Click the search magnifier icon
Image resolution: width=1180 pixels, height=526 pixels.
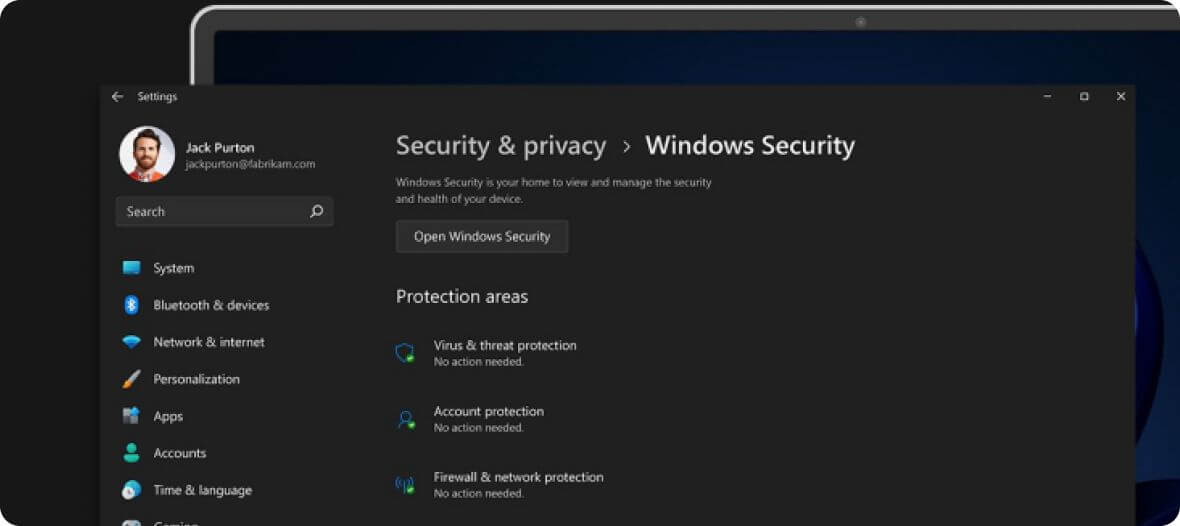(317, 211)
